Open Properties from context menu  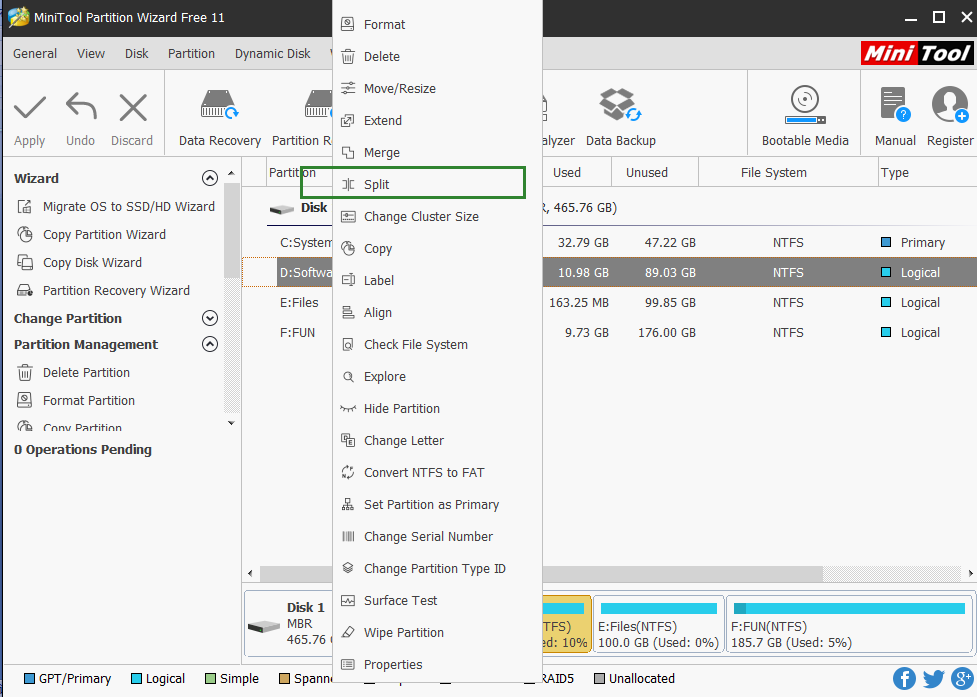437,665
